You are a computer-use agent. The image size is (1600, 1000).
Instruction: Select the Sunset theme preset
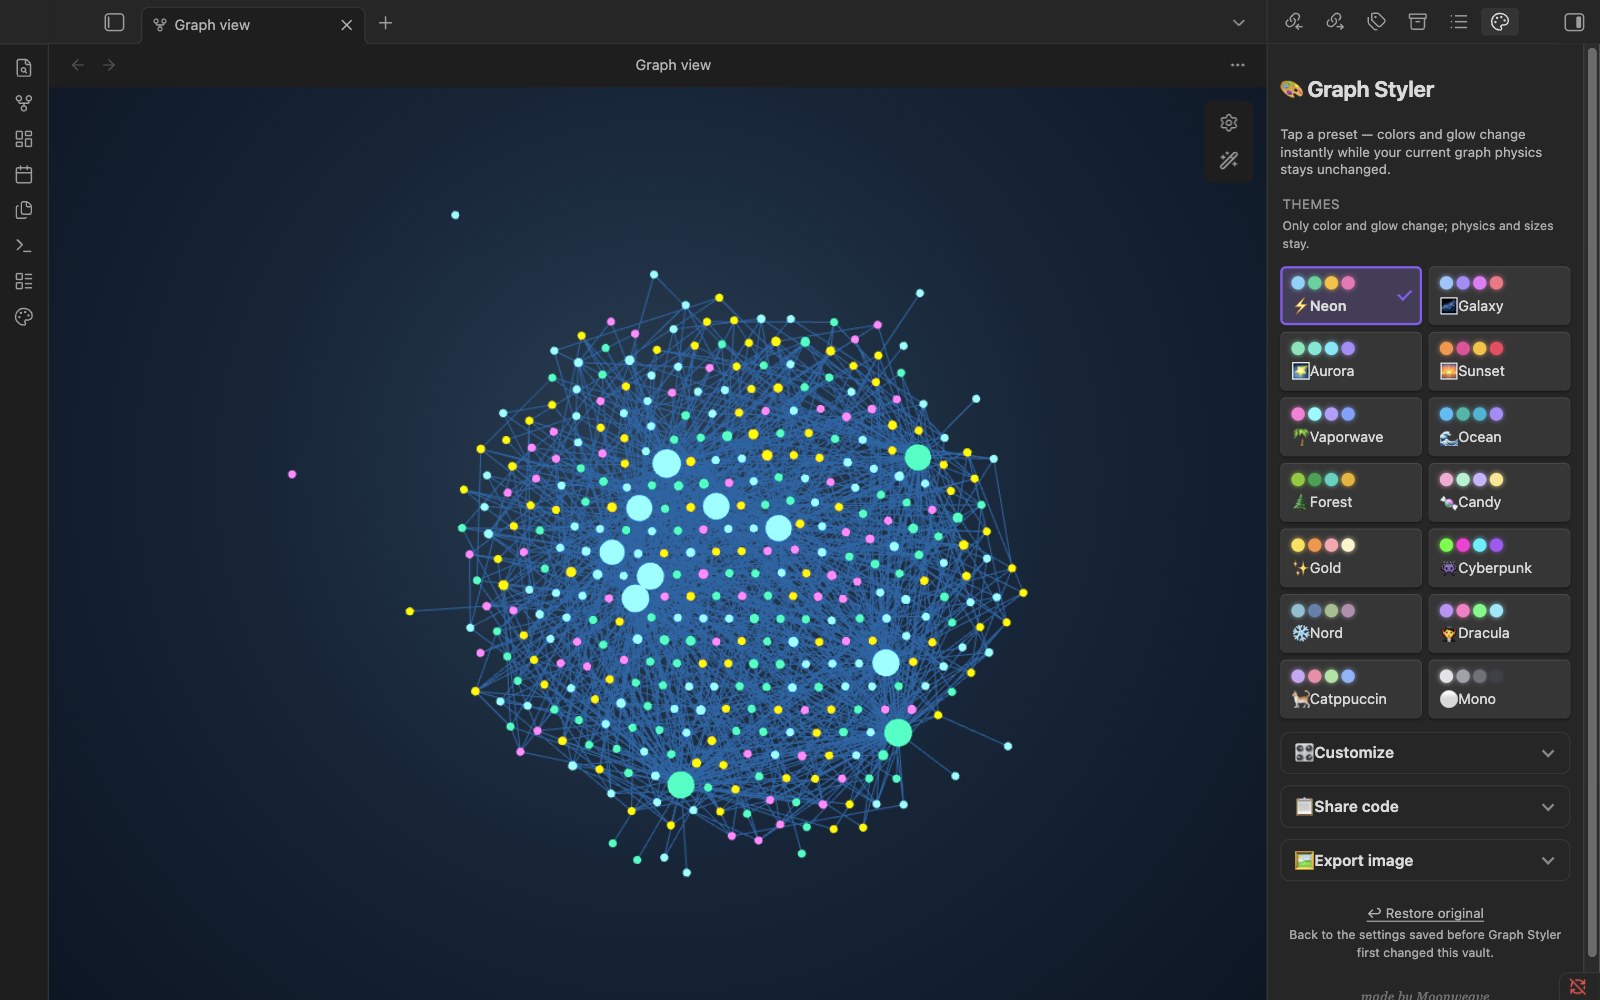pos(1499,361)
